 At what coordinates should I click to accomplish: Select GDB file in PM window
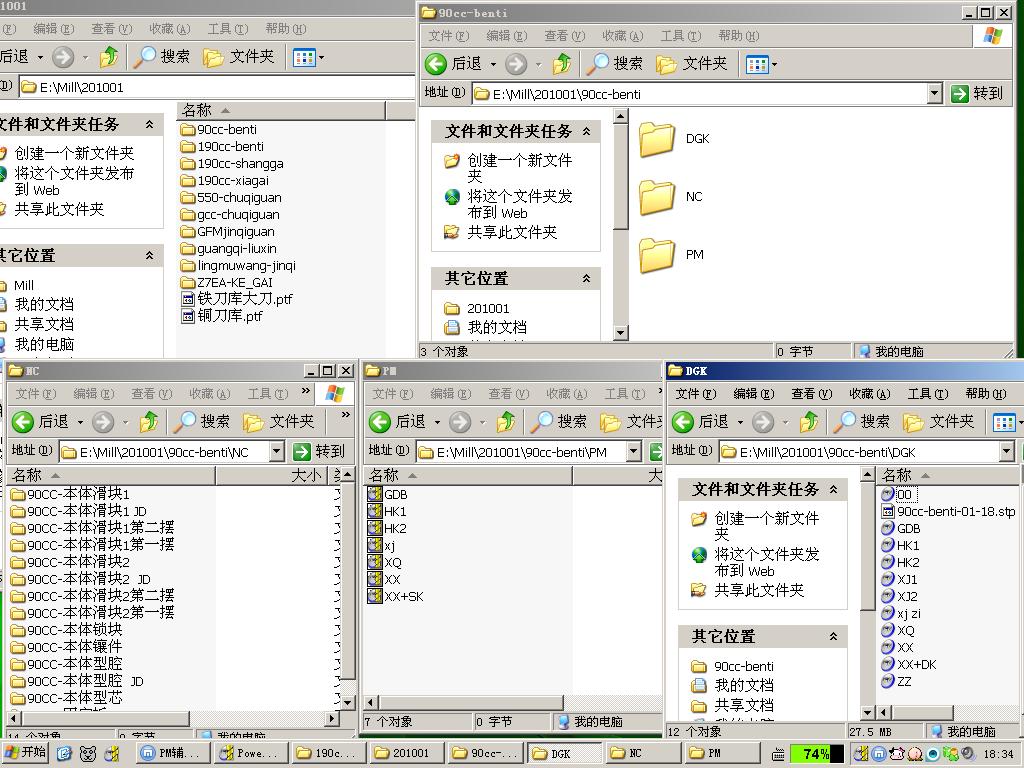tap(388, 495)
